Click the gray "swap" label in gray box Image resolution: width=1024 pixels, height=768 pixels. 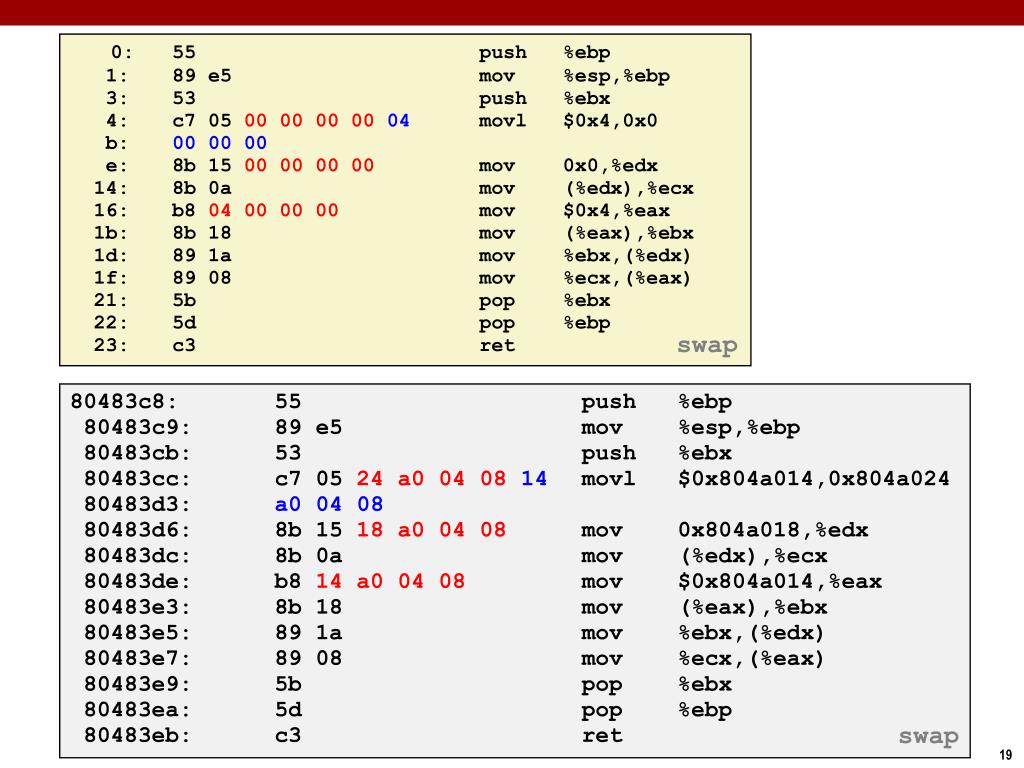tap(929, 737)
